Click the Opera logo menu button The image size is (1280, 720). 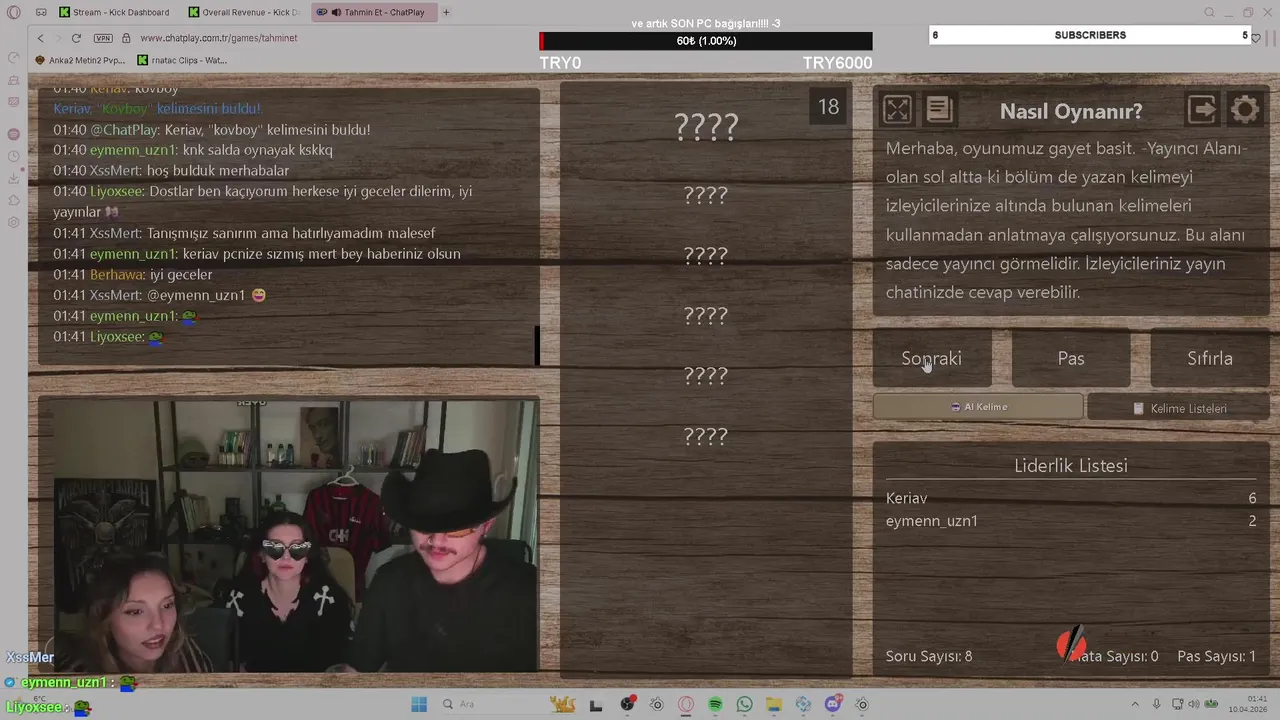tap(14, 12)
